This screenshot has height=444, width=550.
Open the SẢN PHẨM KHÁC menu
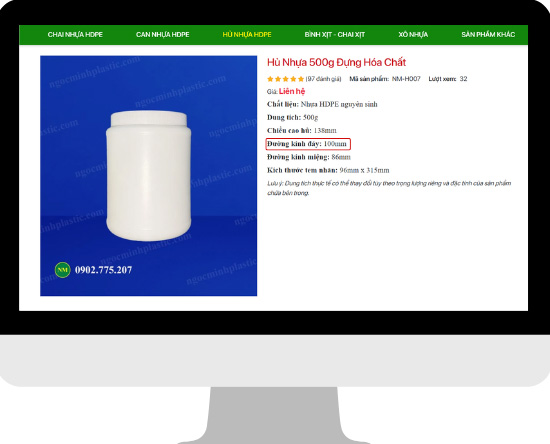(x=488, y=34)
